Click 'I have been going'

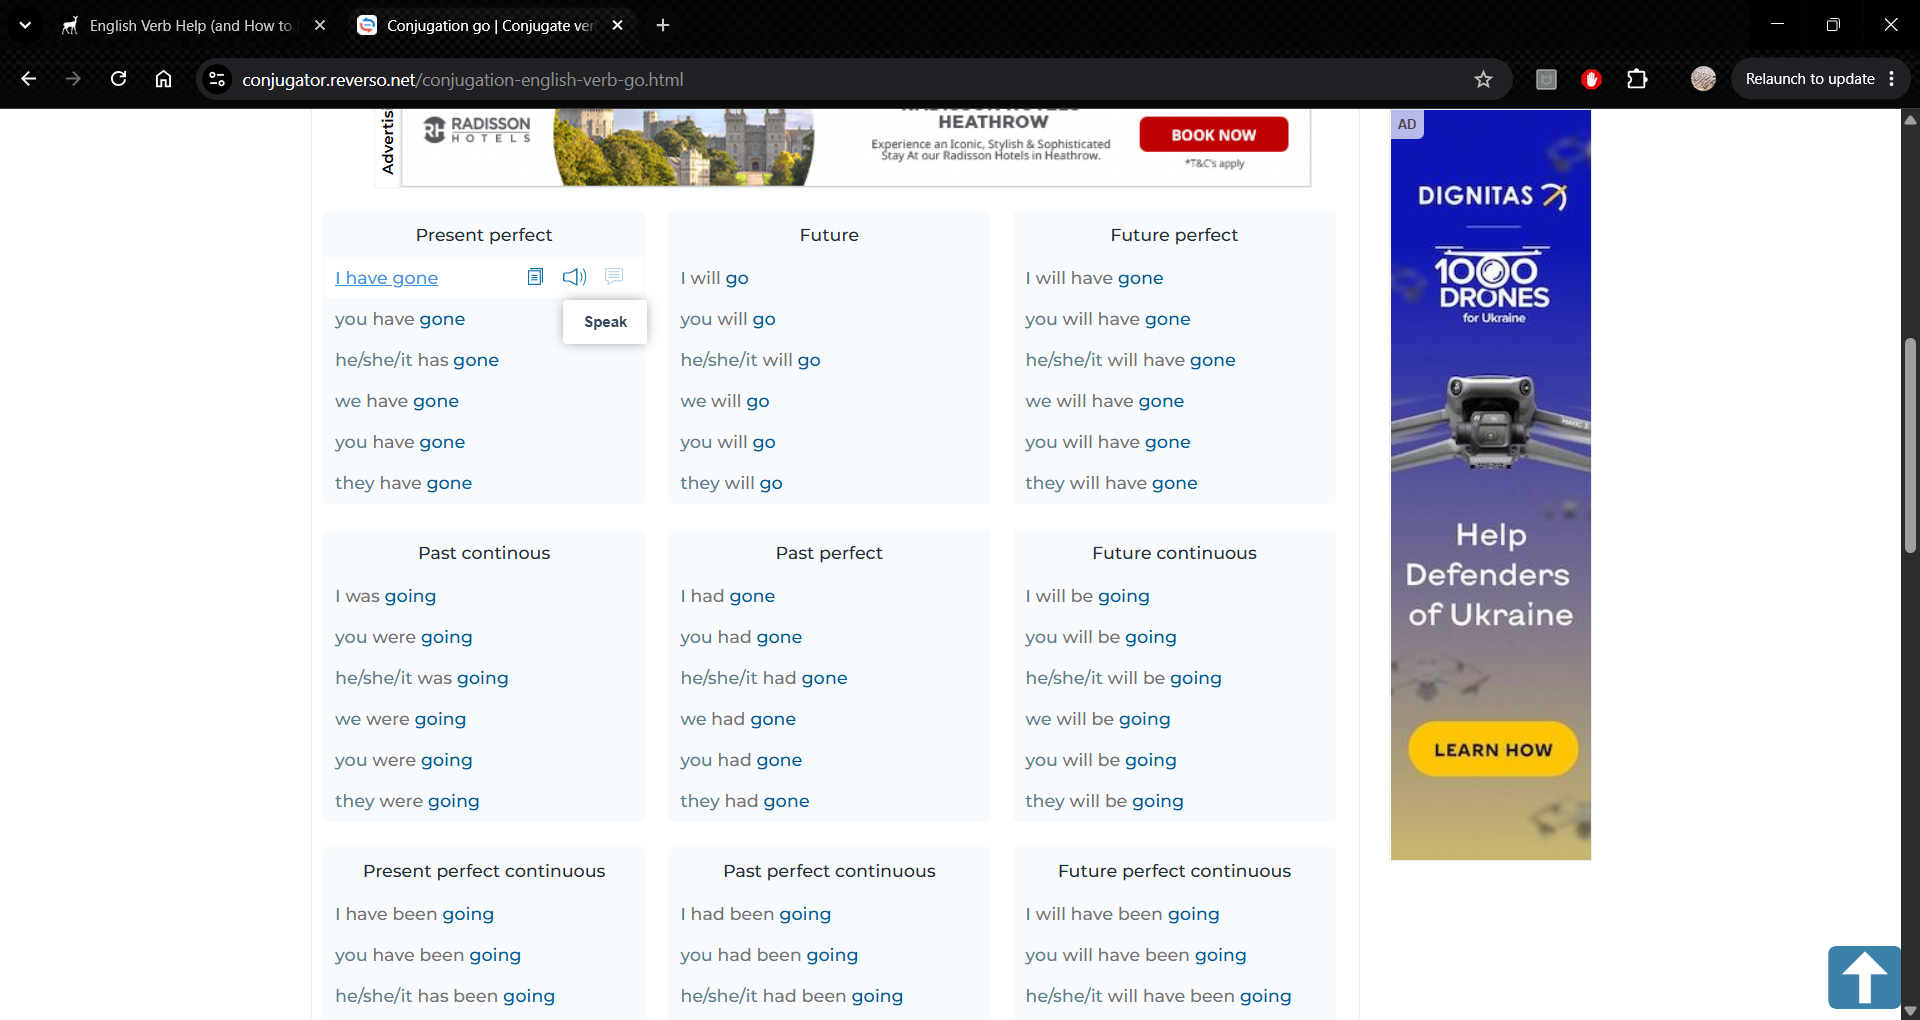pyautogui.click(x=414, y=914)
